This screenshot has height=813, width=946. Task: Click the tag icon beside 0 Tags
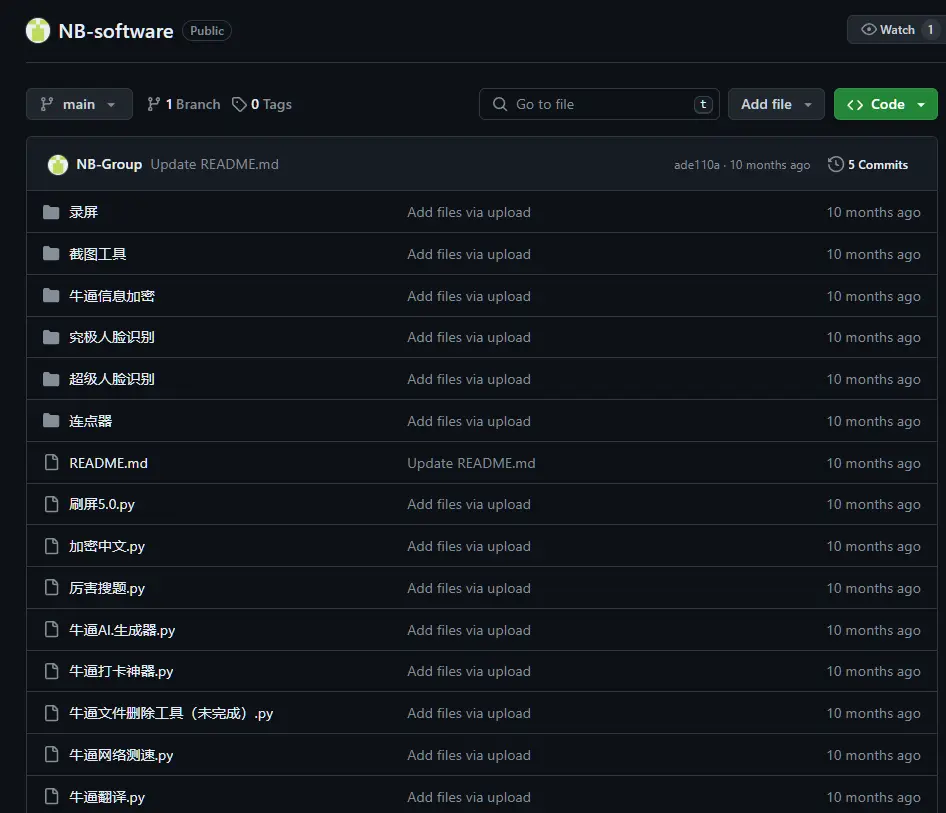coord(240,104)
